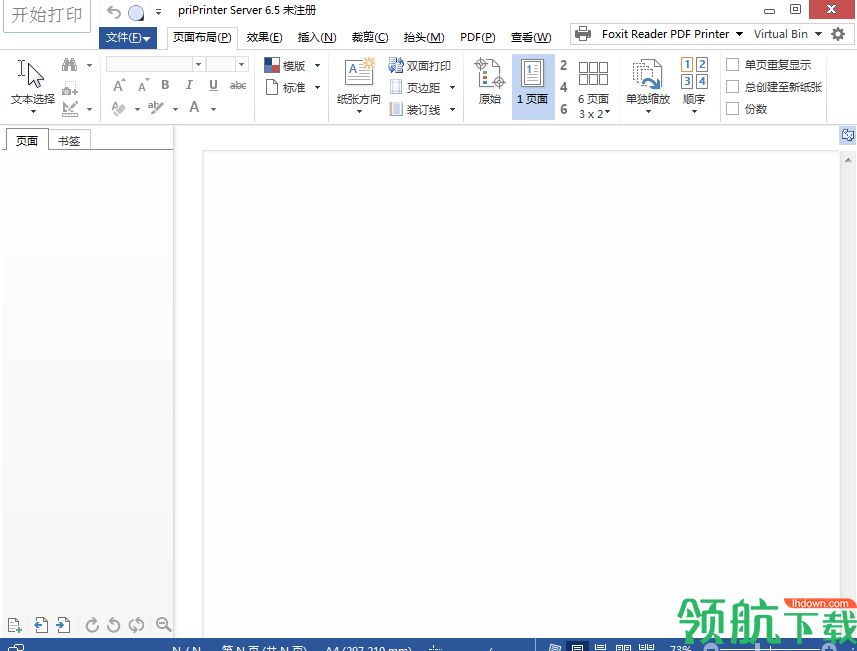
Task: Toggle strikethrough abc icon
Action: tap(238, 85)
